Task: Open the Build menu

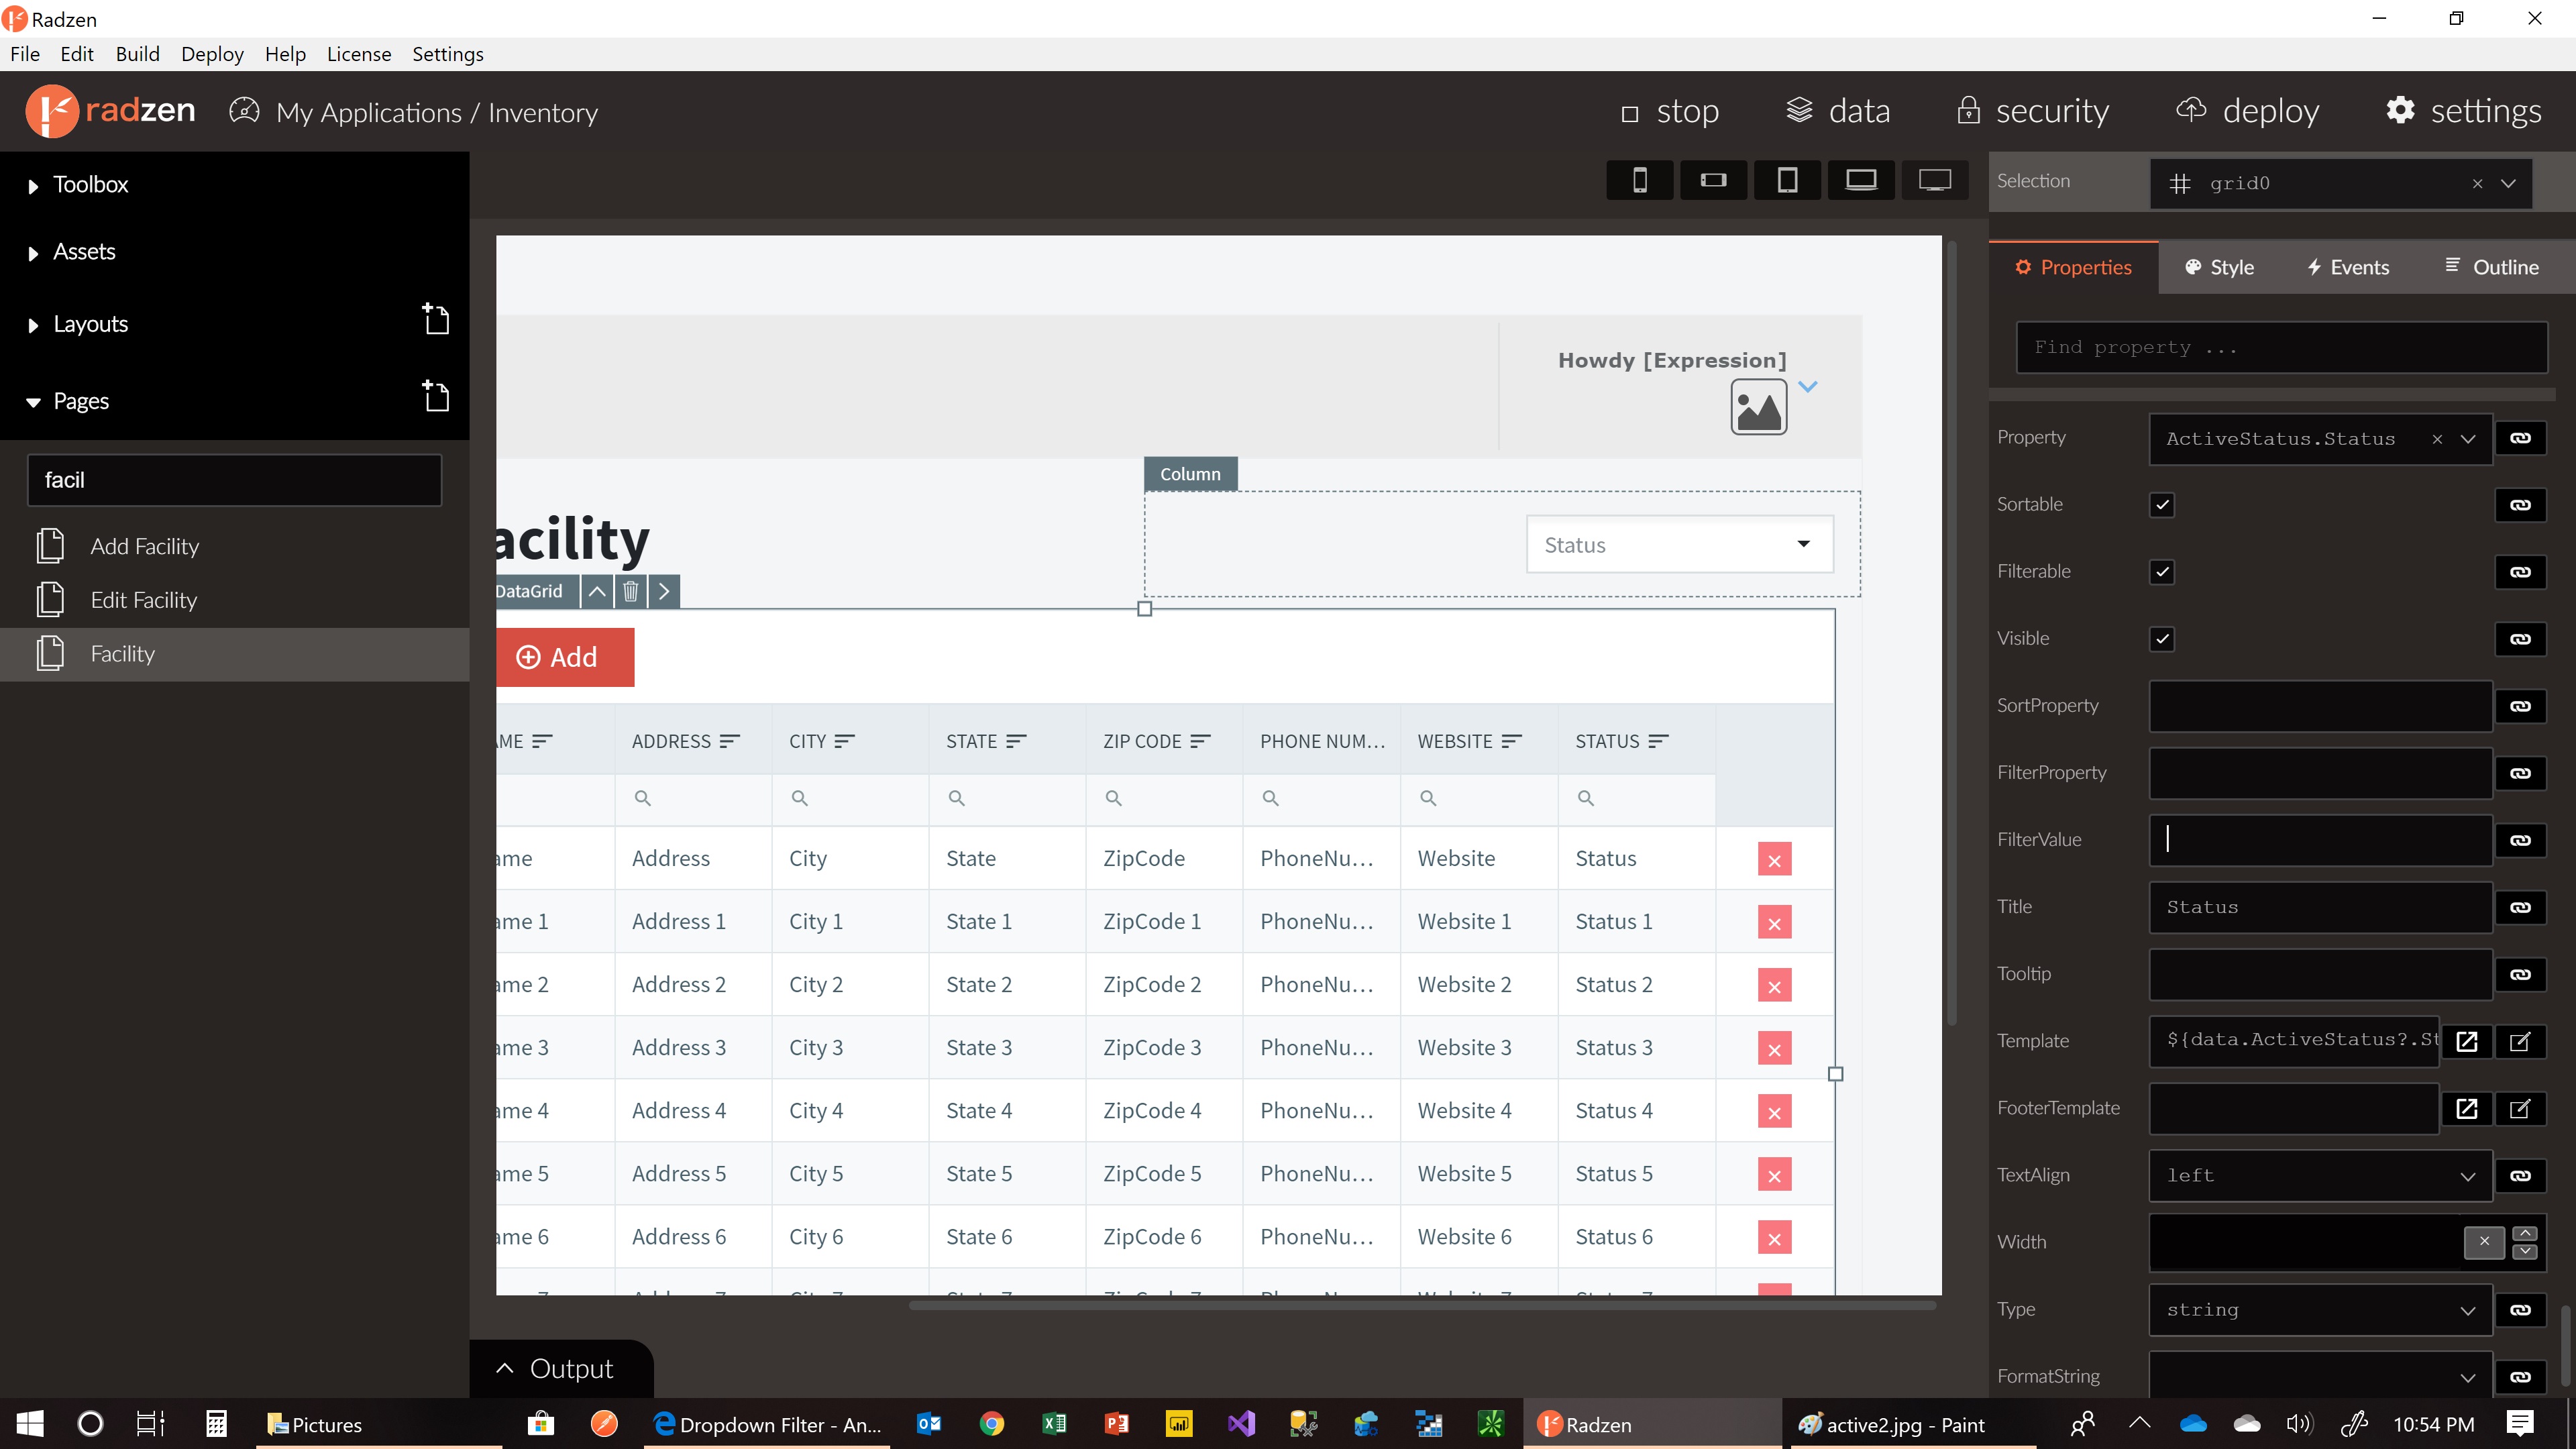Action: point(138,54)
